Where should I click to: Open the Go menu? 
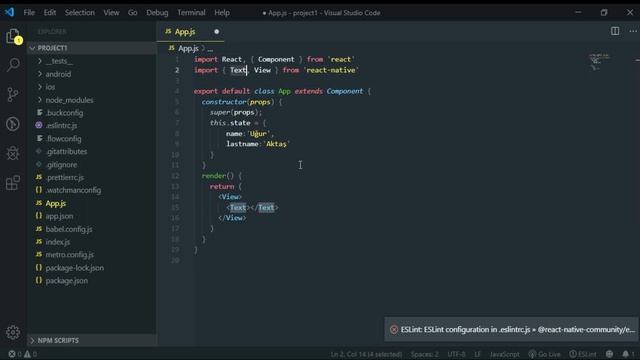click(x=133, y=13)
